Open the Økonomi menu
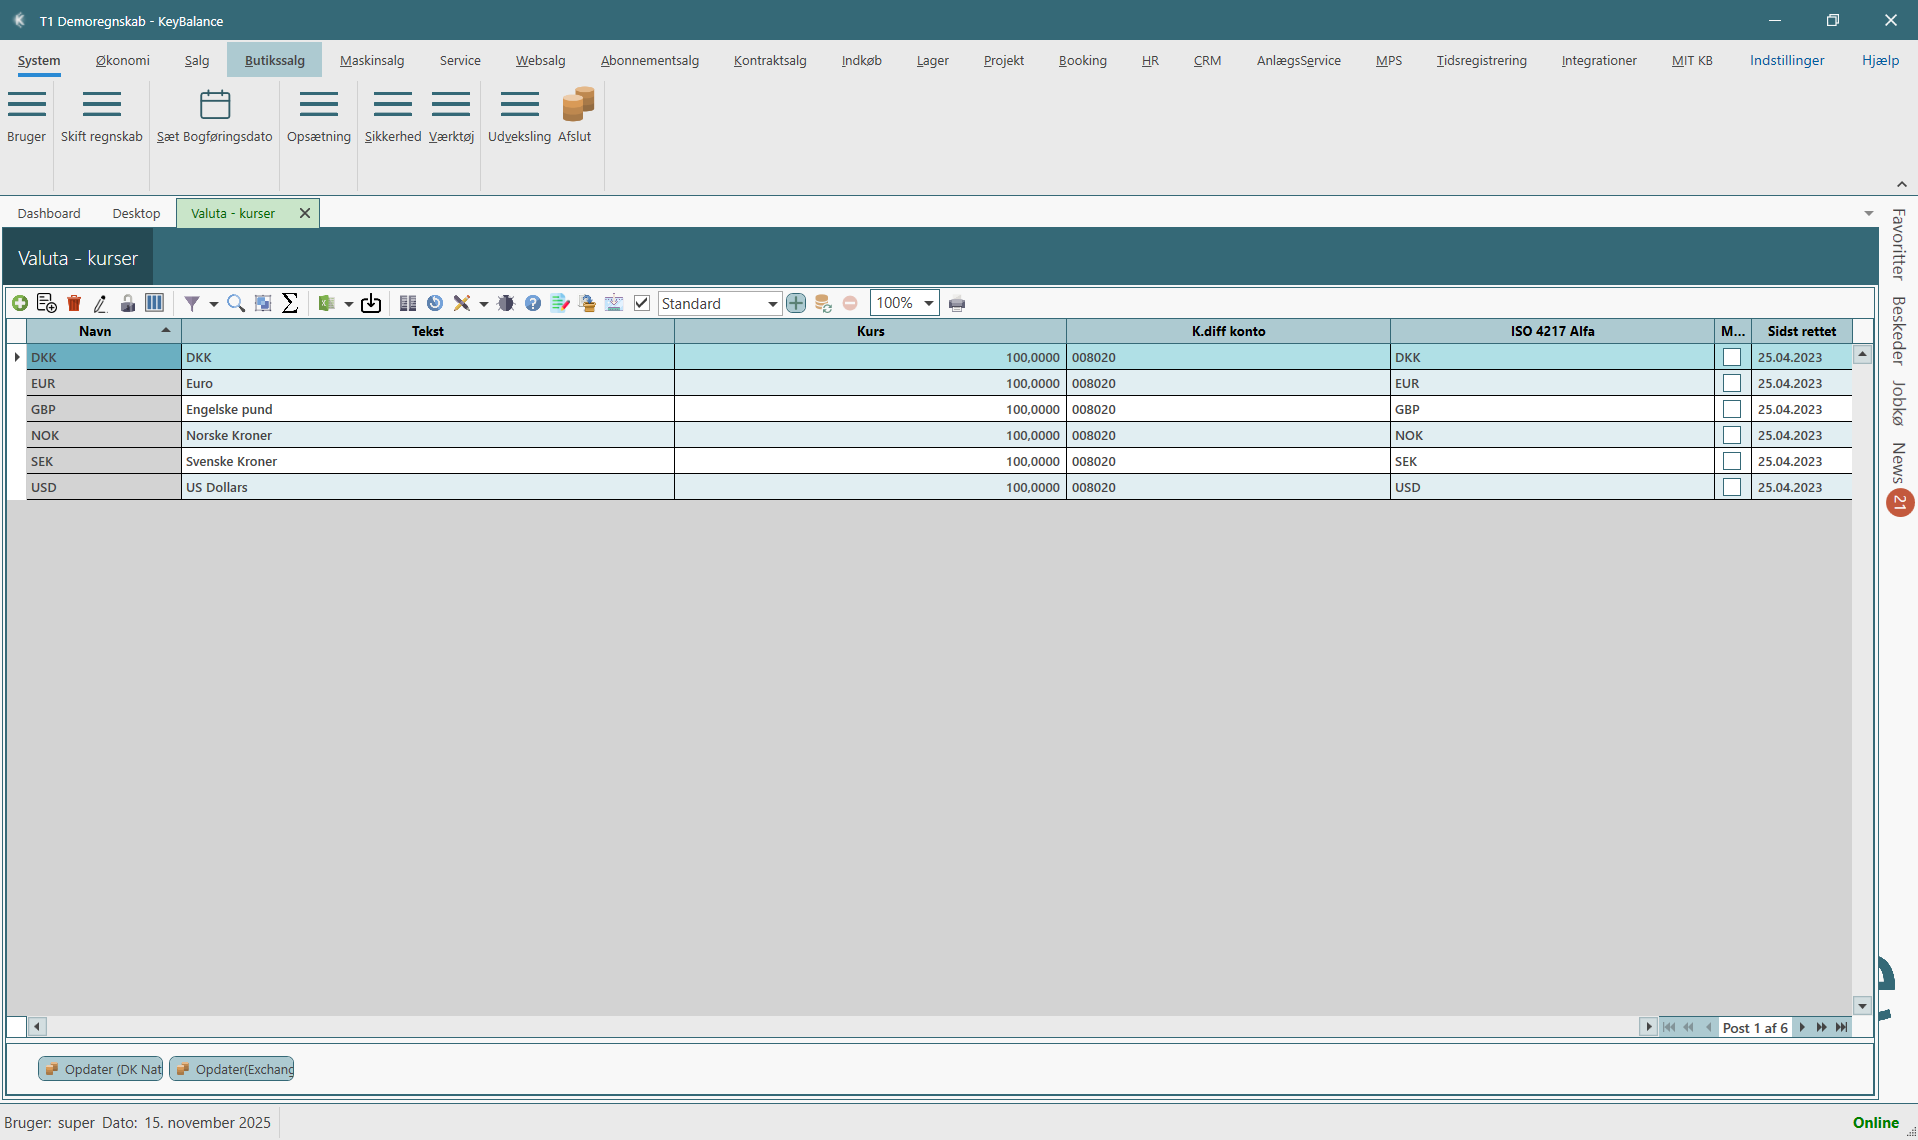 (x=122, y=60)
